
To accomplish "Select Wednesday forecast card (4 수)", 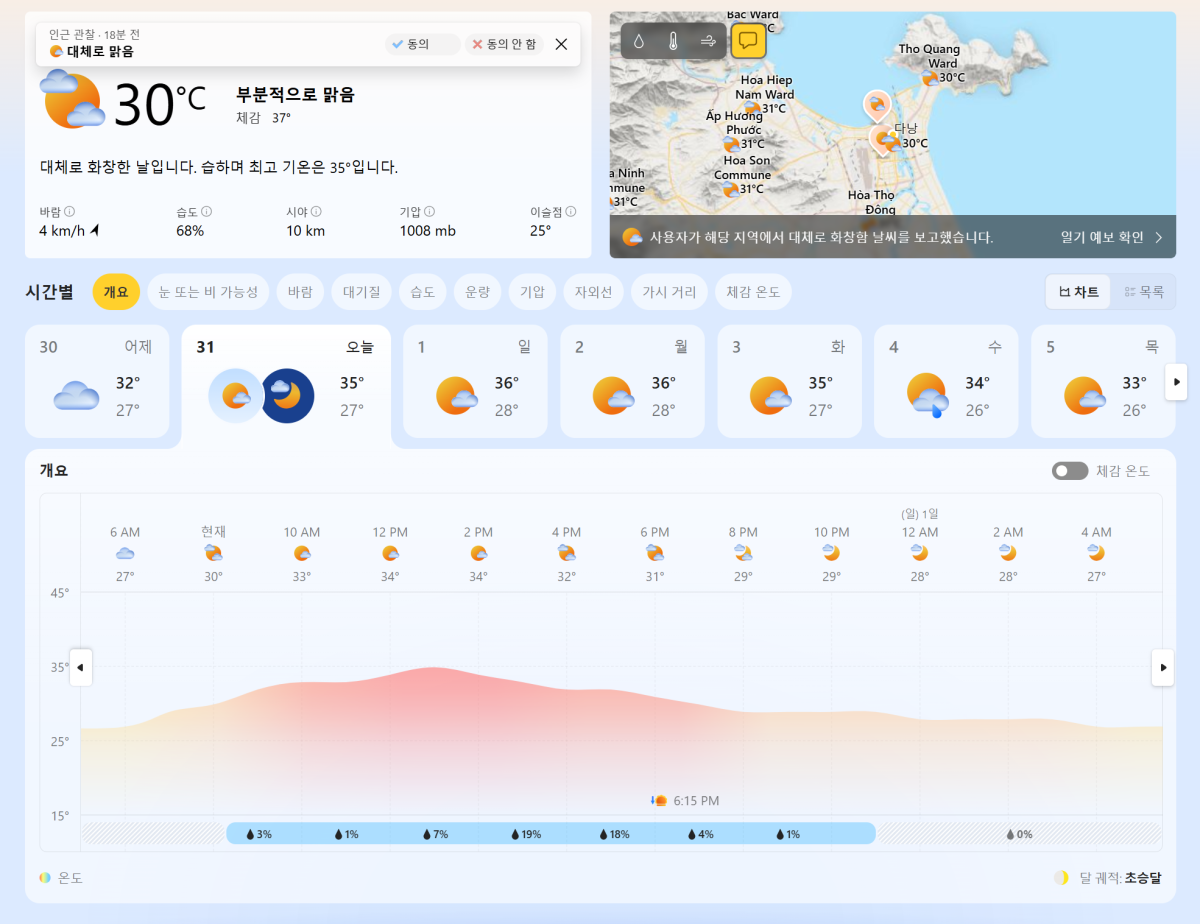I will coord(946,381).
